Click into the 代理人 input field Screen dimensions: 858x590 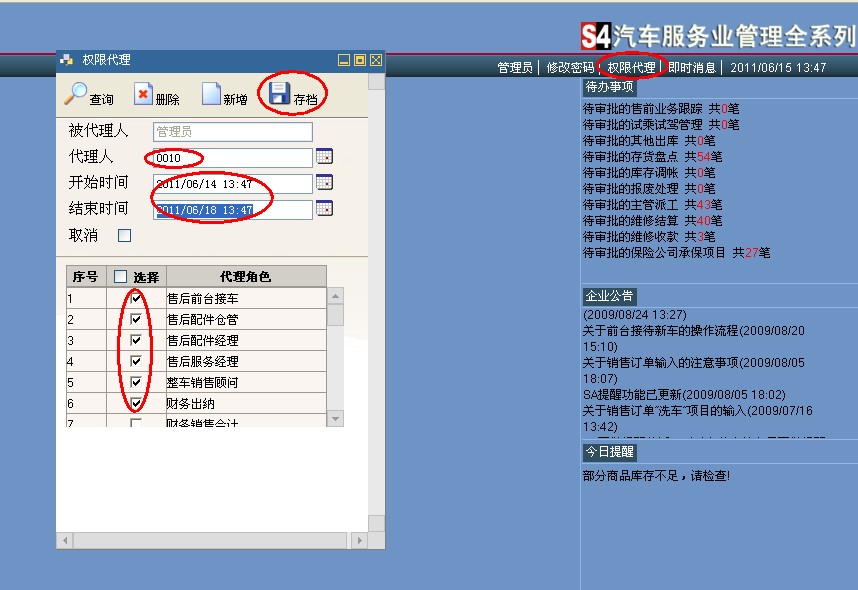tap(232, 158)
